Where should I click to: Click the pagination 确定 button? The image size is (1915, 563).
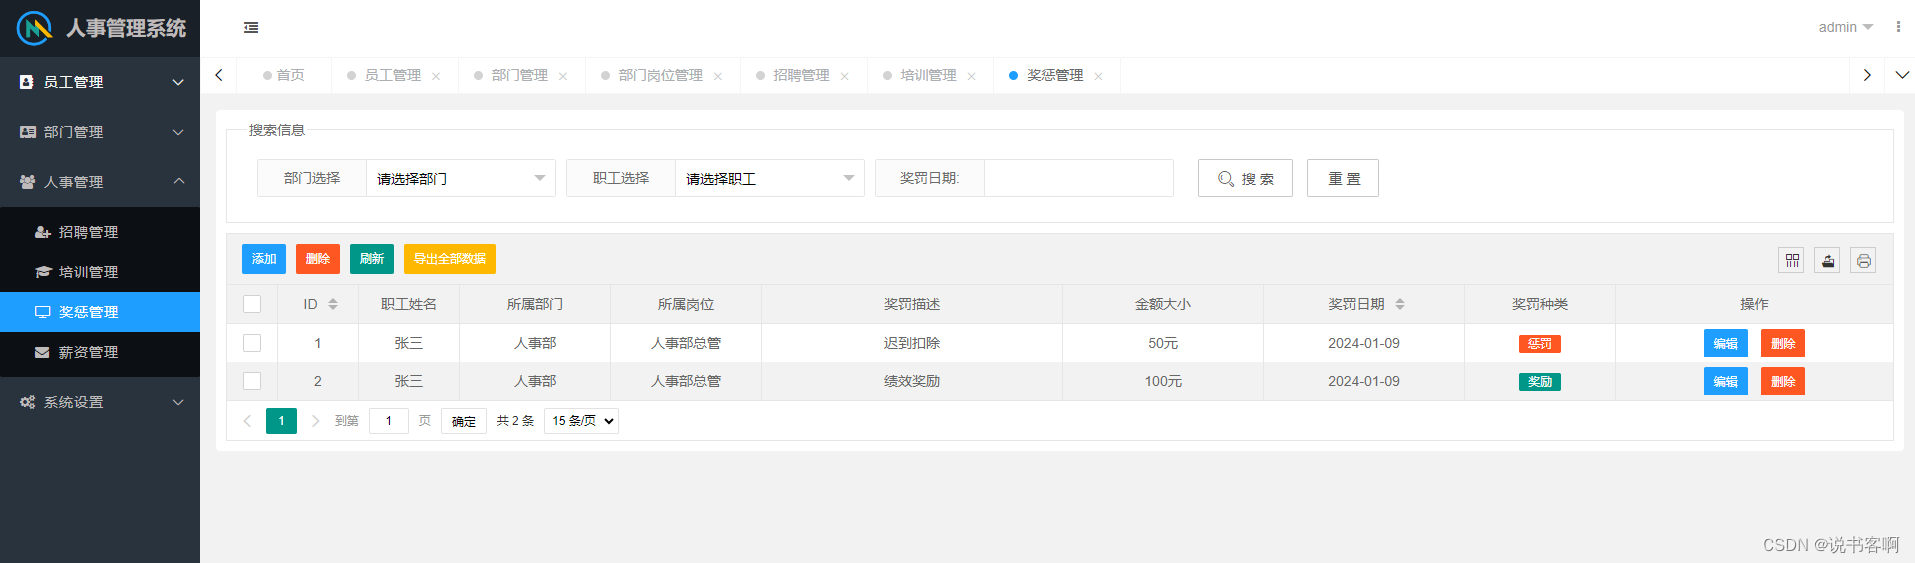tap(464, 421)
